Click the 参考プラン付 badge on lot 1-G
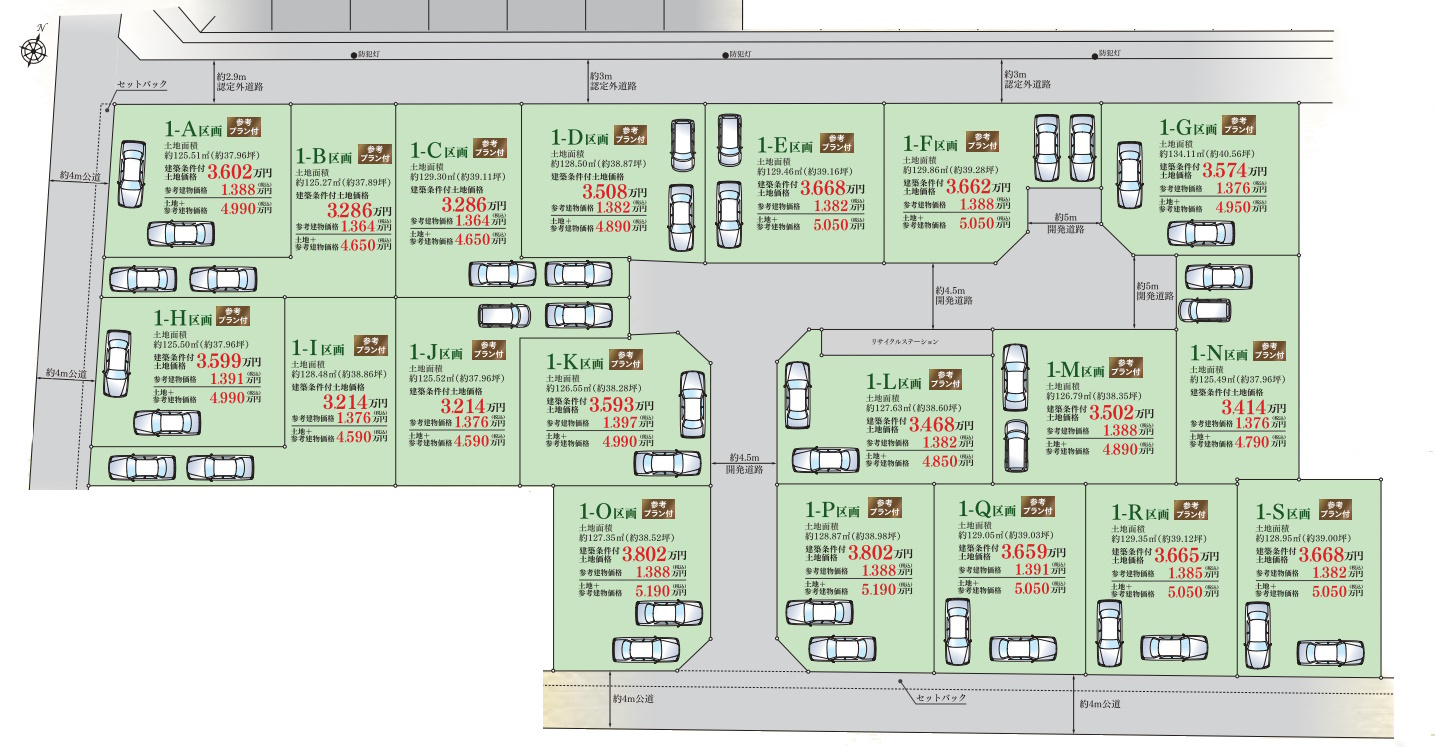The image size is (1436, 747). pyautogui.click(x=1238, y=124)
